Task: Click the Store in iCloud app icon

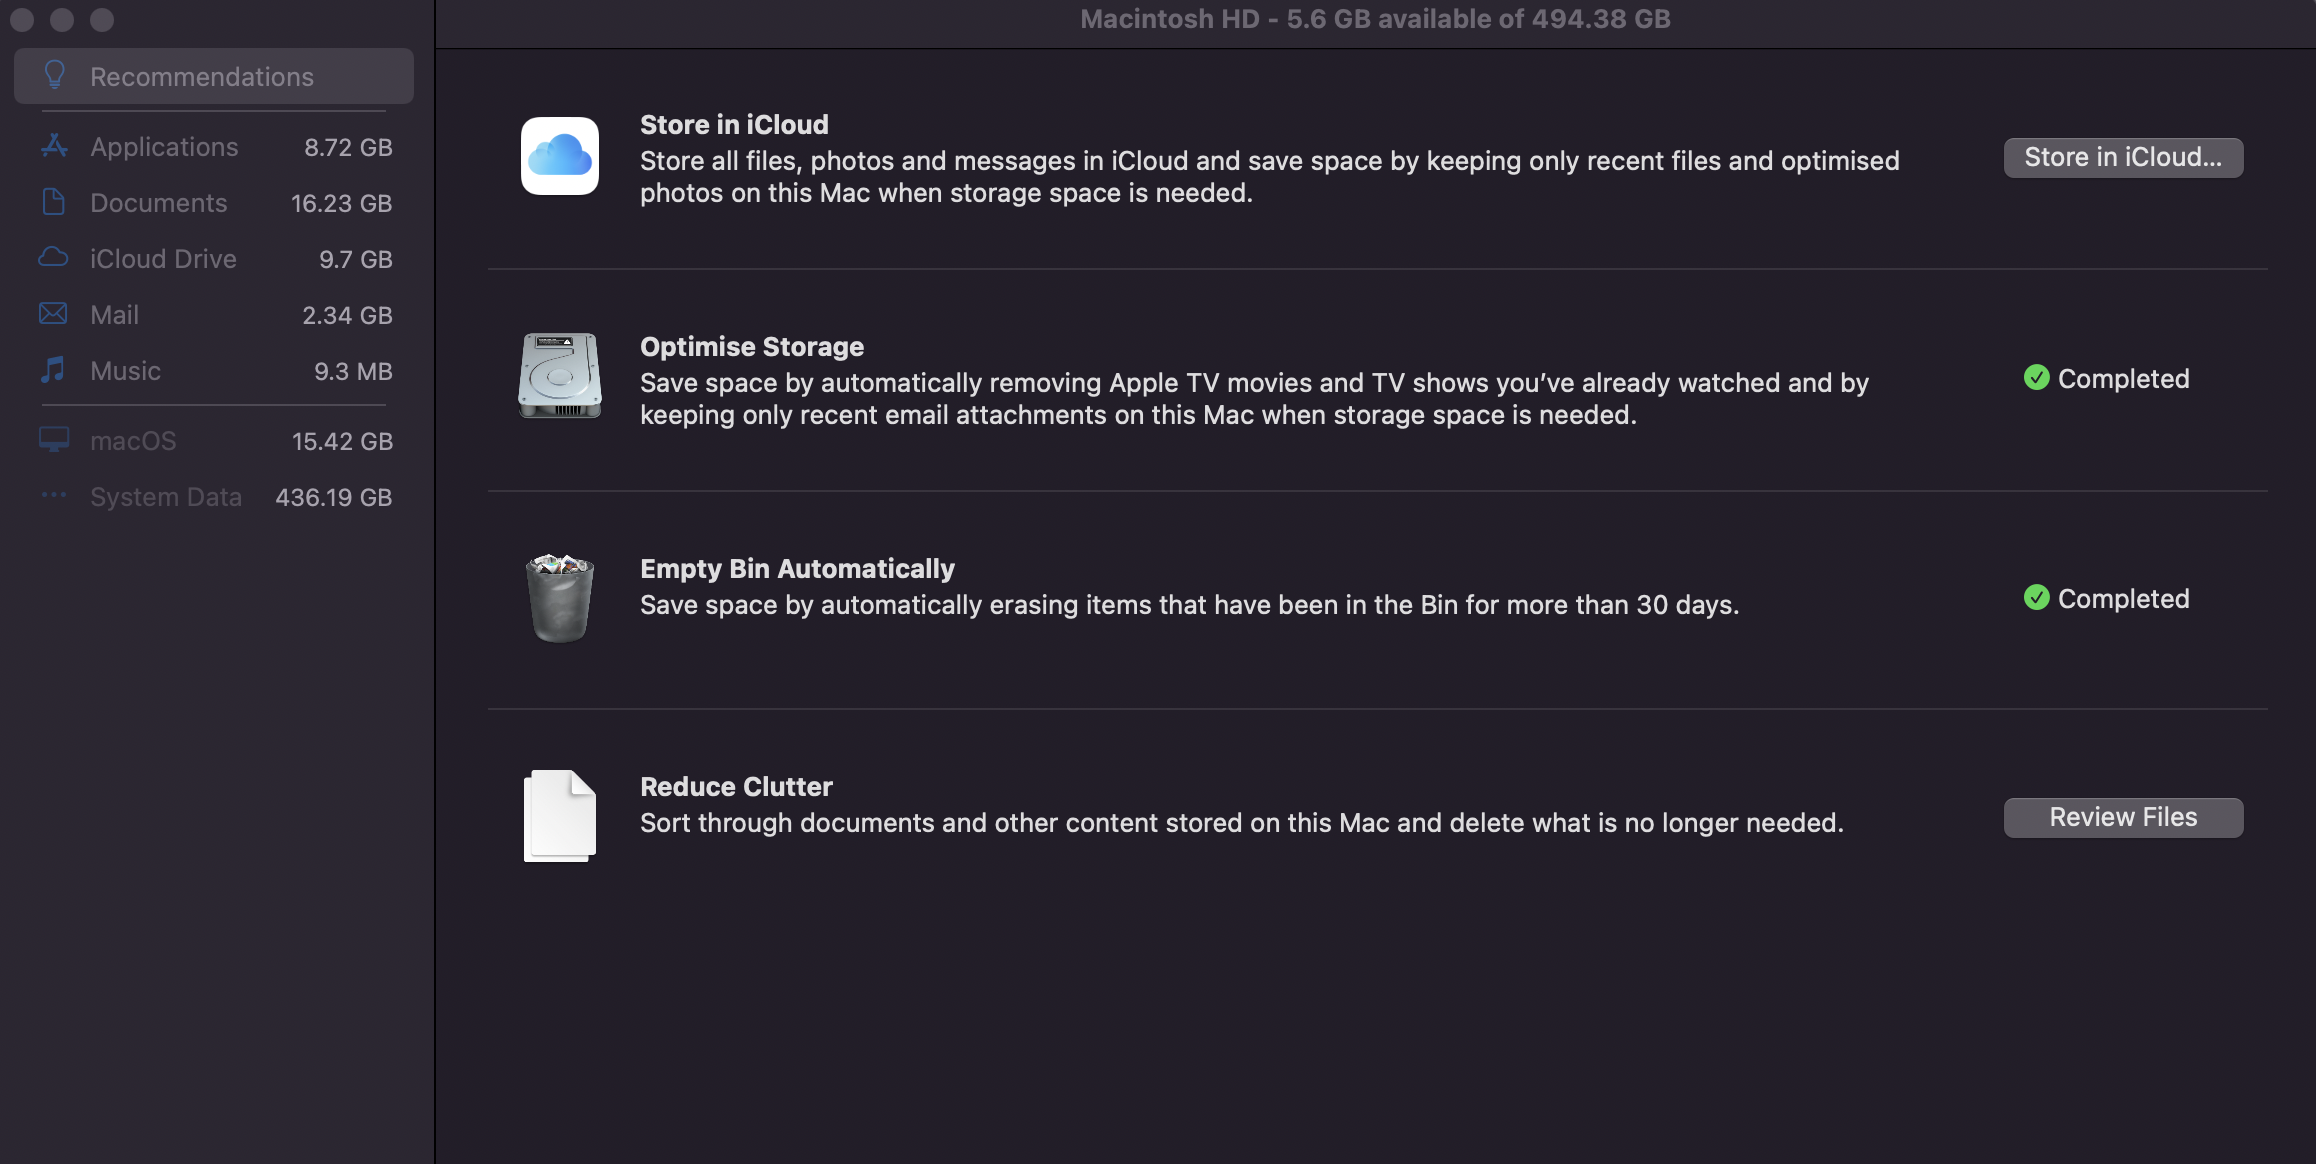Action: pos(560,156)
